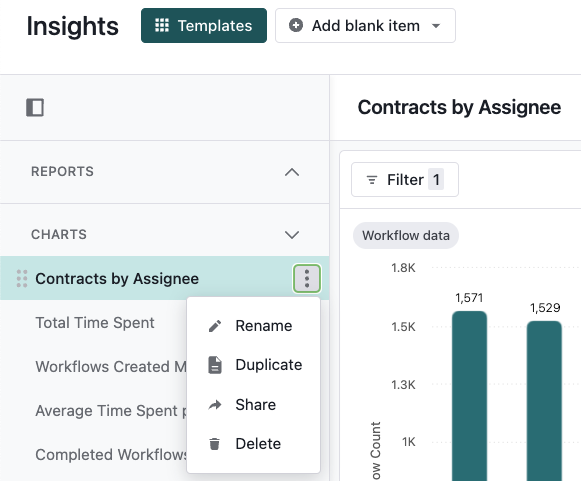
Task: Click the filter lines icon
Action: 372,180
